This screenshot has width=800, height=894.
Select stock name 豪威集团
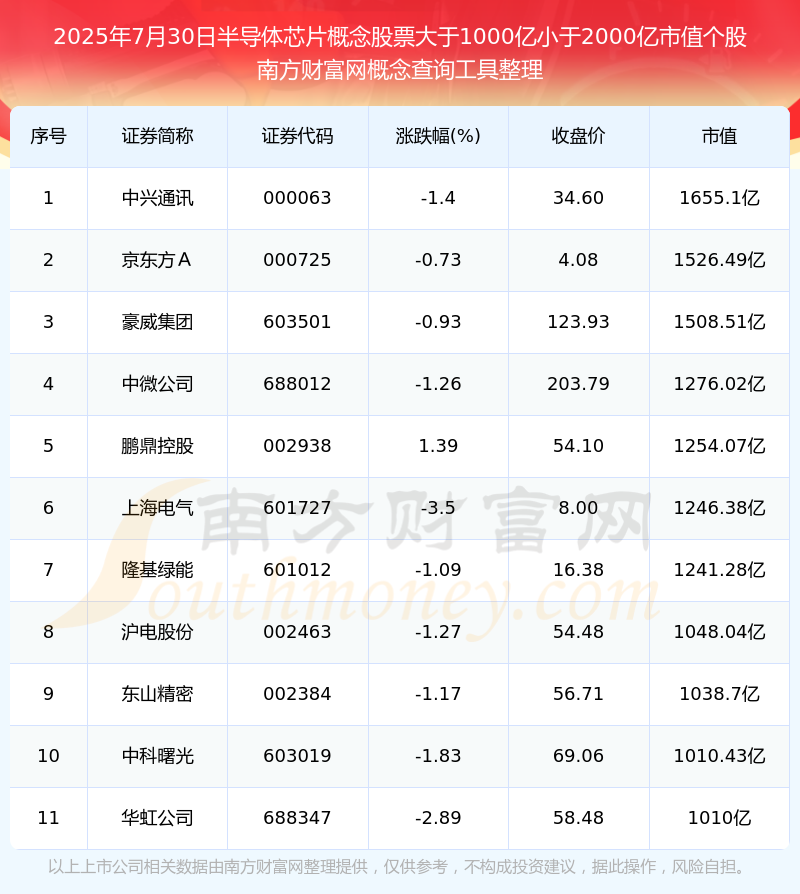click(x=157, y=322)
